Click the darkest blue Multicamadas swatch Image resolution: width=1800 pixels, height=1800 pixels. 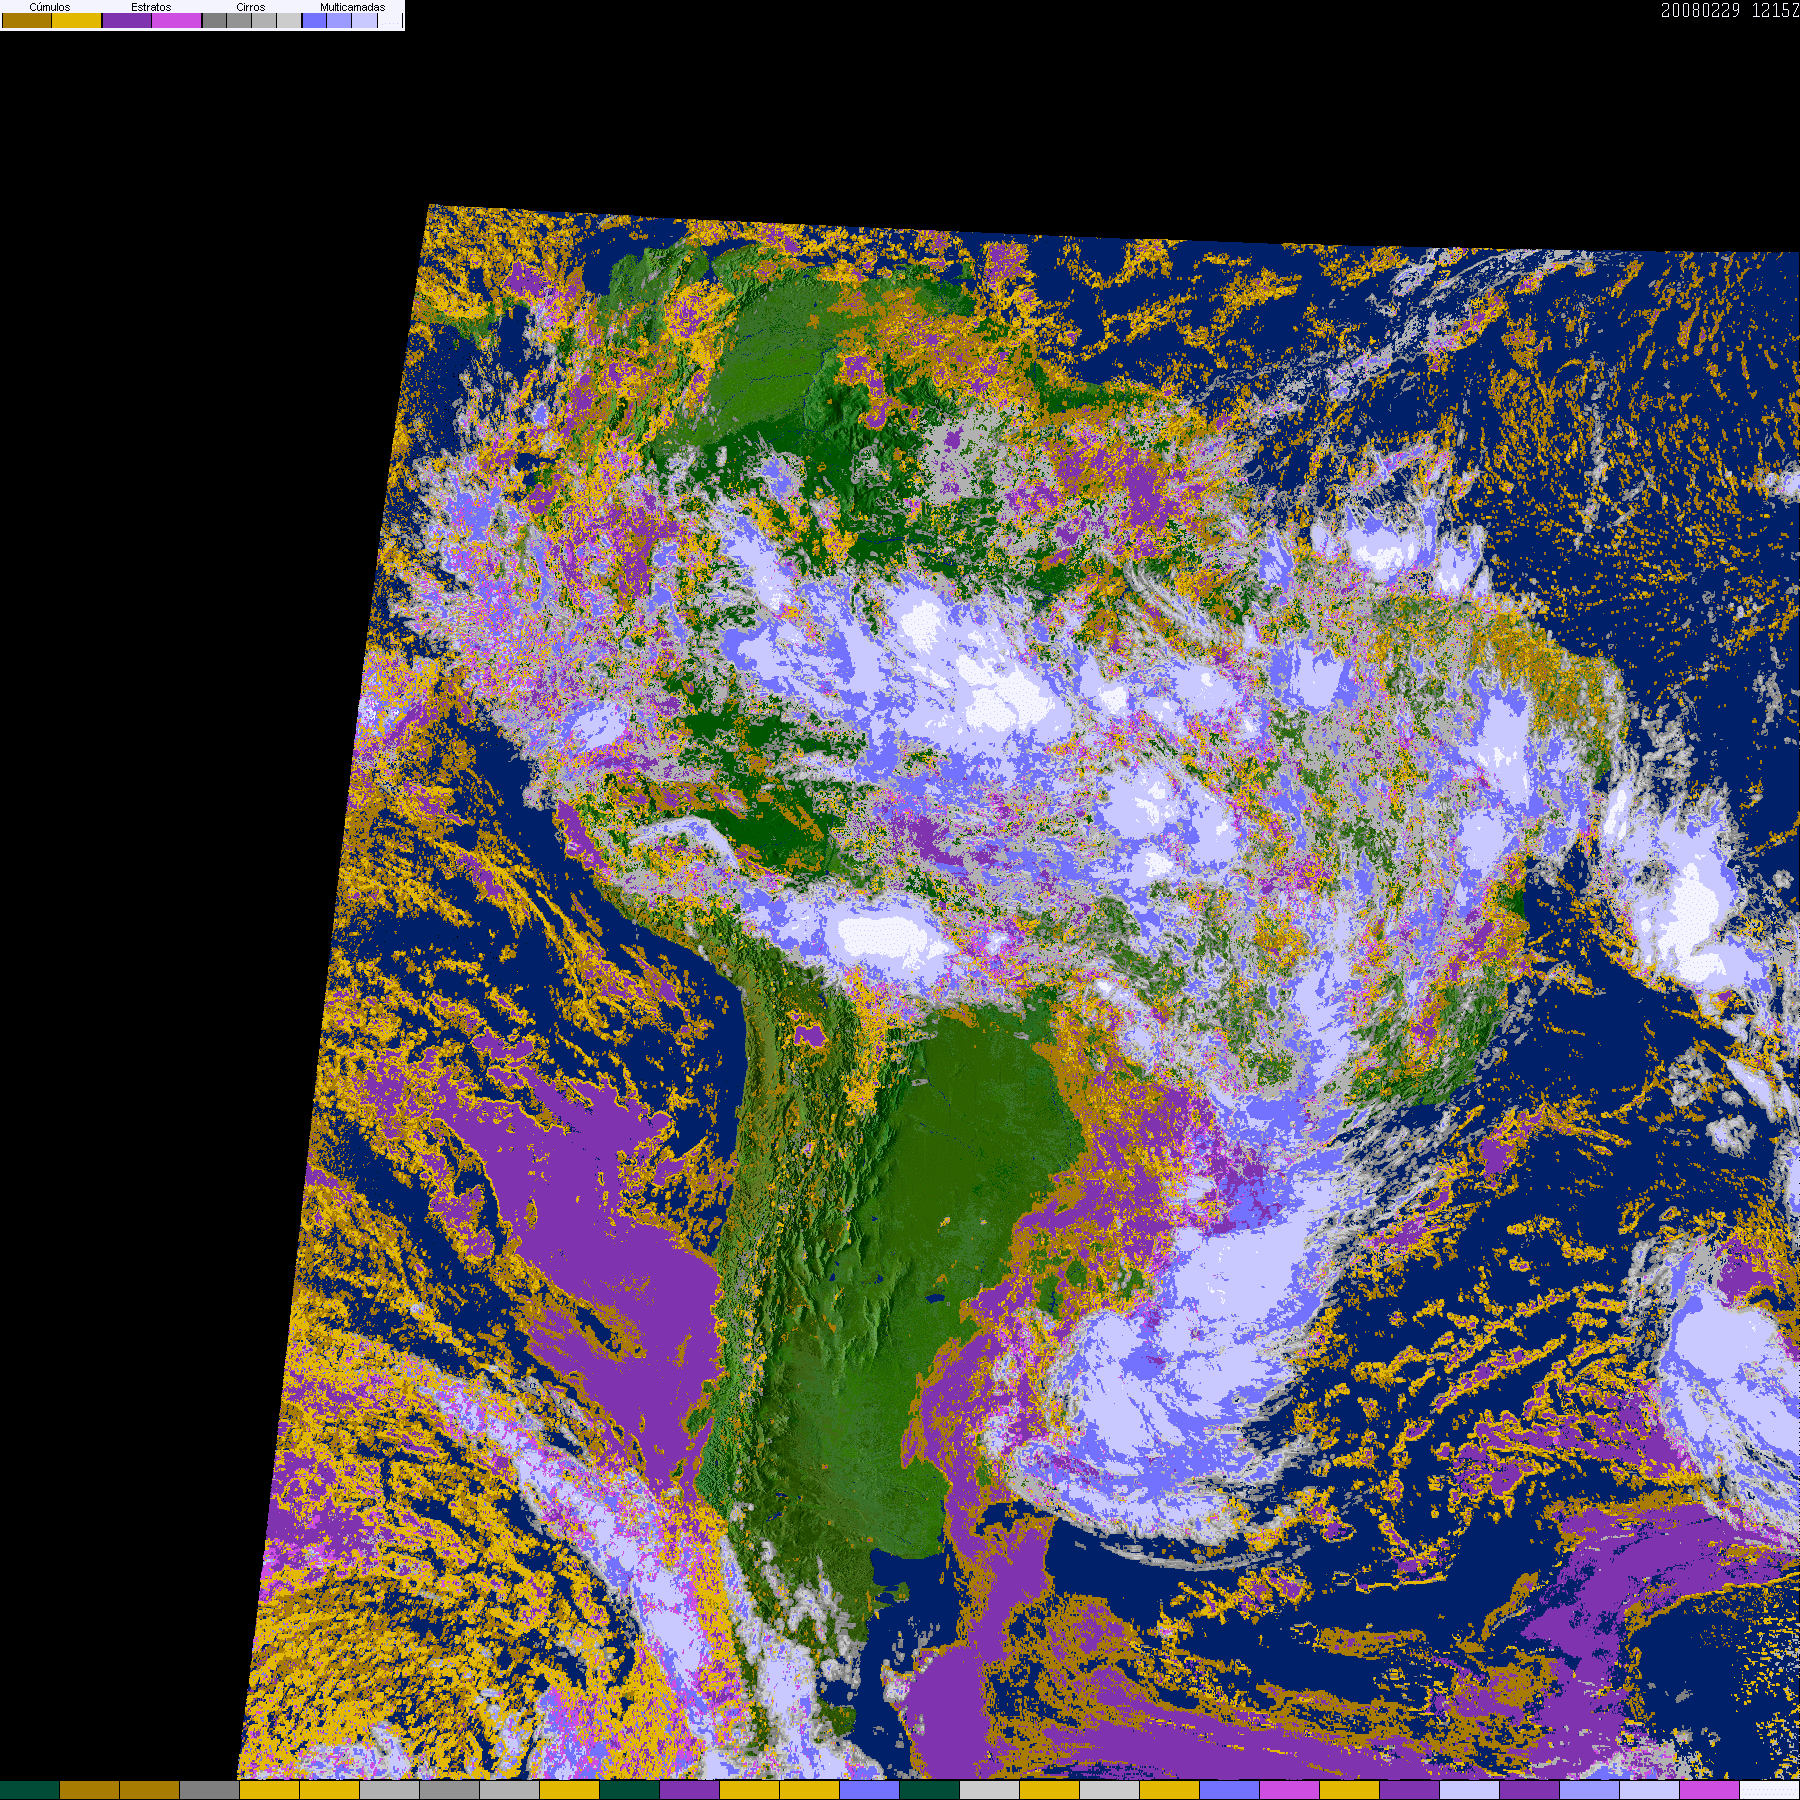coord(314,20)
